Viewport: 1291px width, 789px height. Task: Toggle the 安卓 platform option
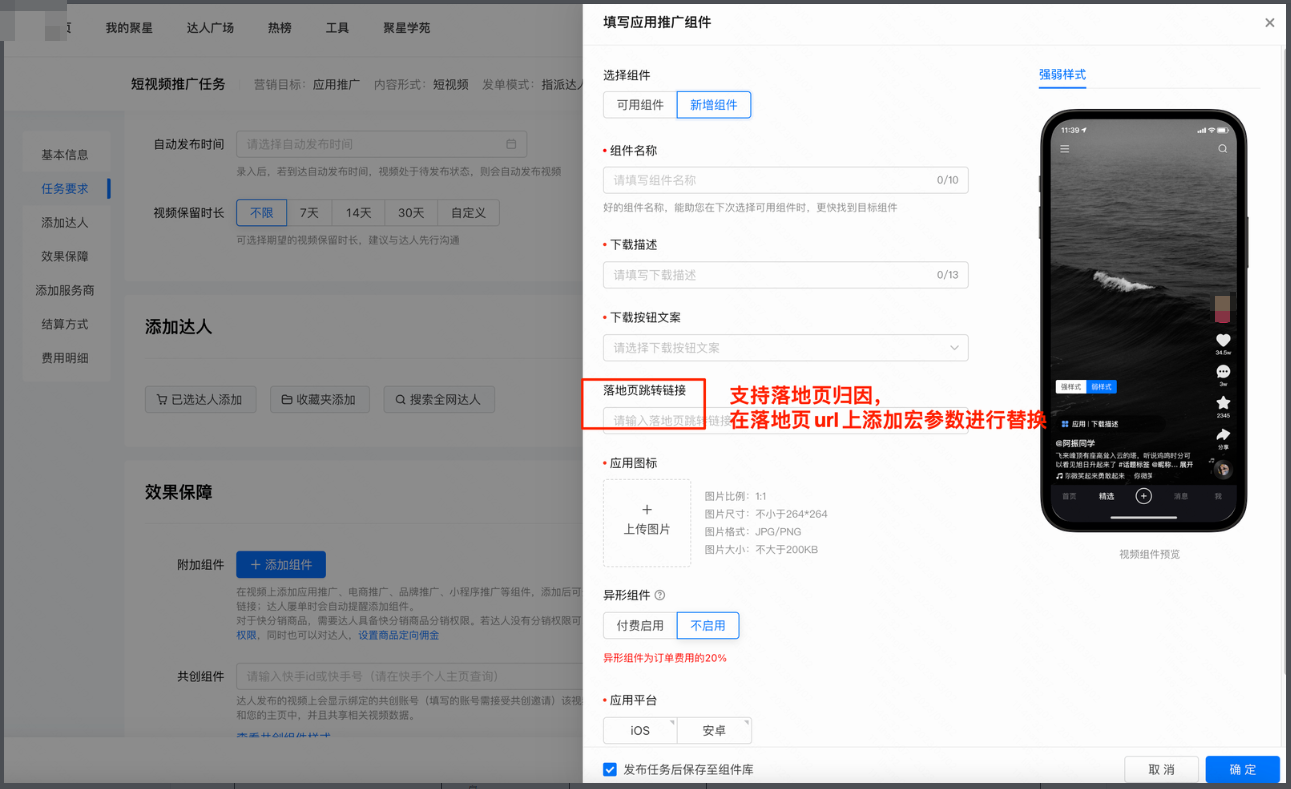(714, 731)
